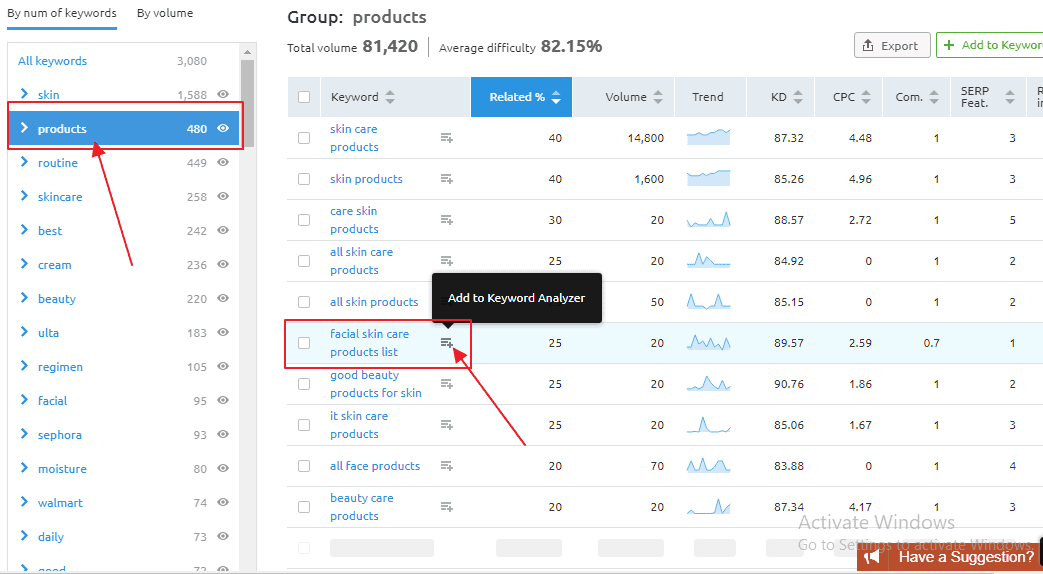
Task: Click add-to-analyzer icon for 'facial skin care products list'
Action: coord(447,343)
